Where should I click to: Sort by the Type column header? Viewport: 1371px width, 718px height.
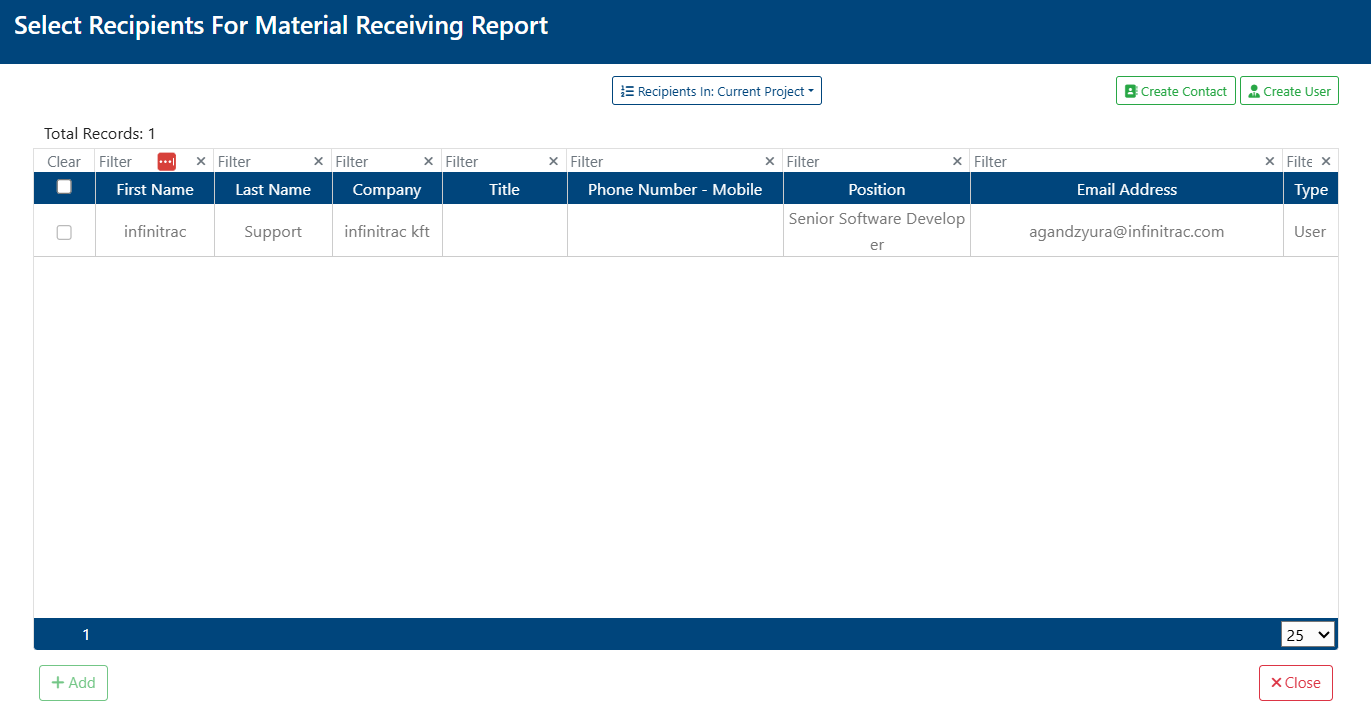point(1311,189)
